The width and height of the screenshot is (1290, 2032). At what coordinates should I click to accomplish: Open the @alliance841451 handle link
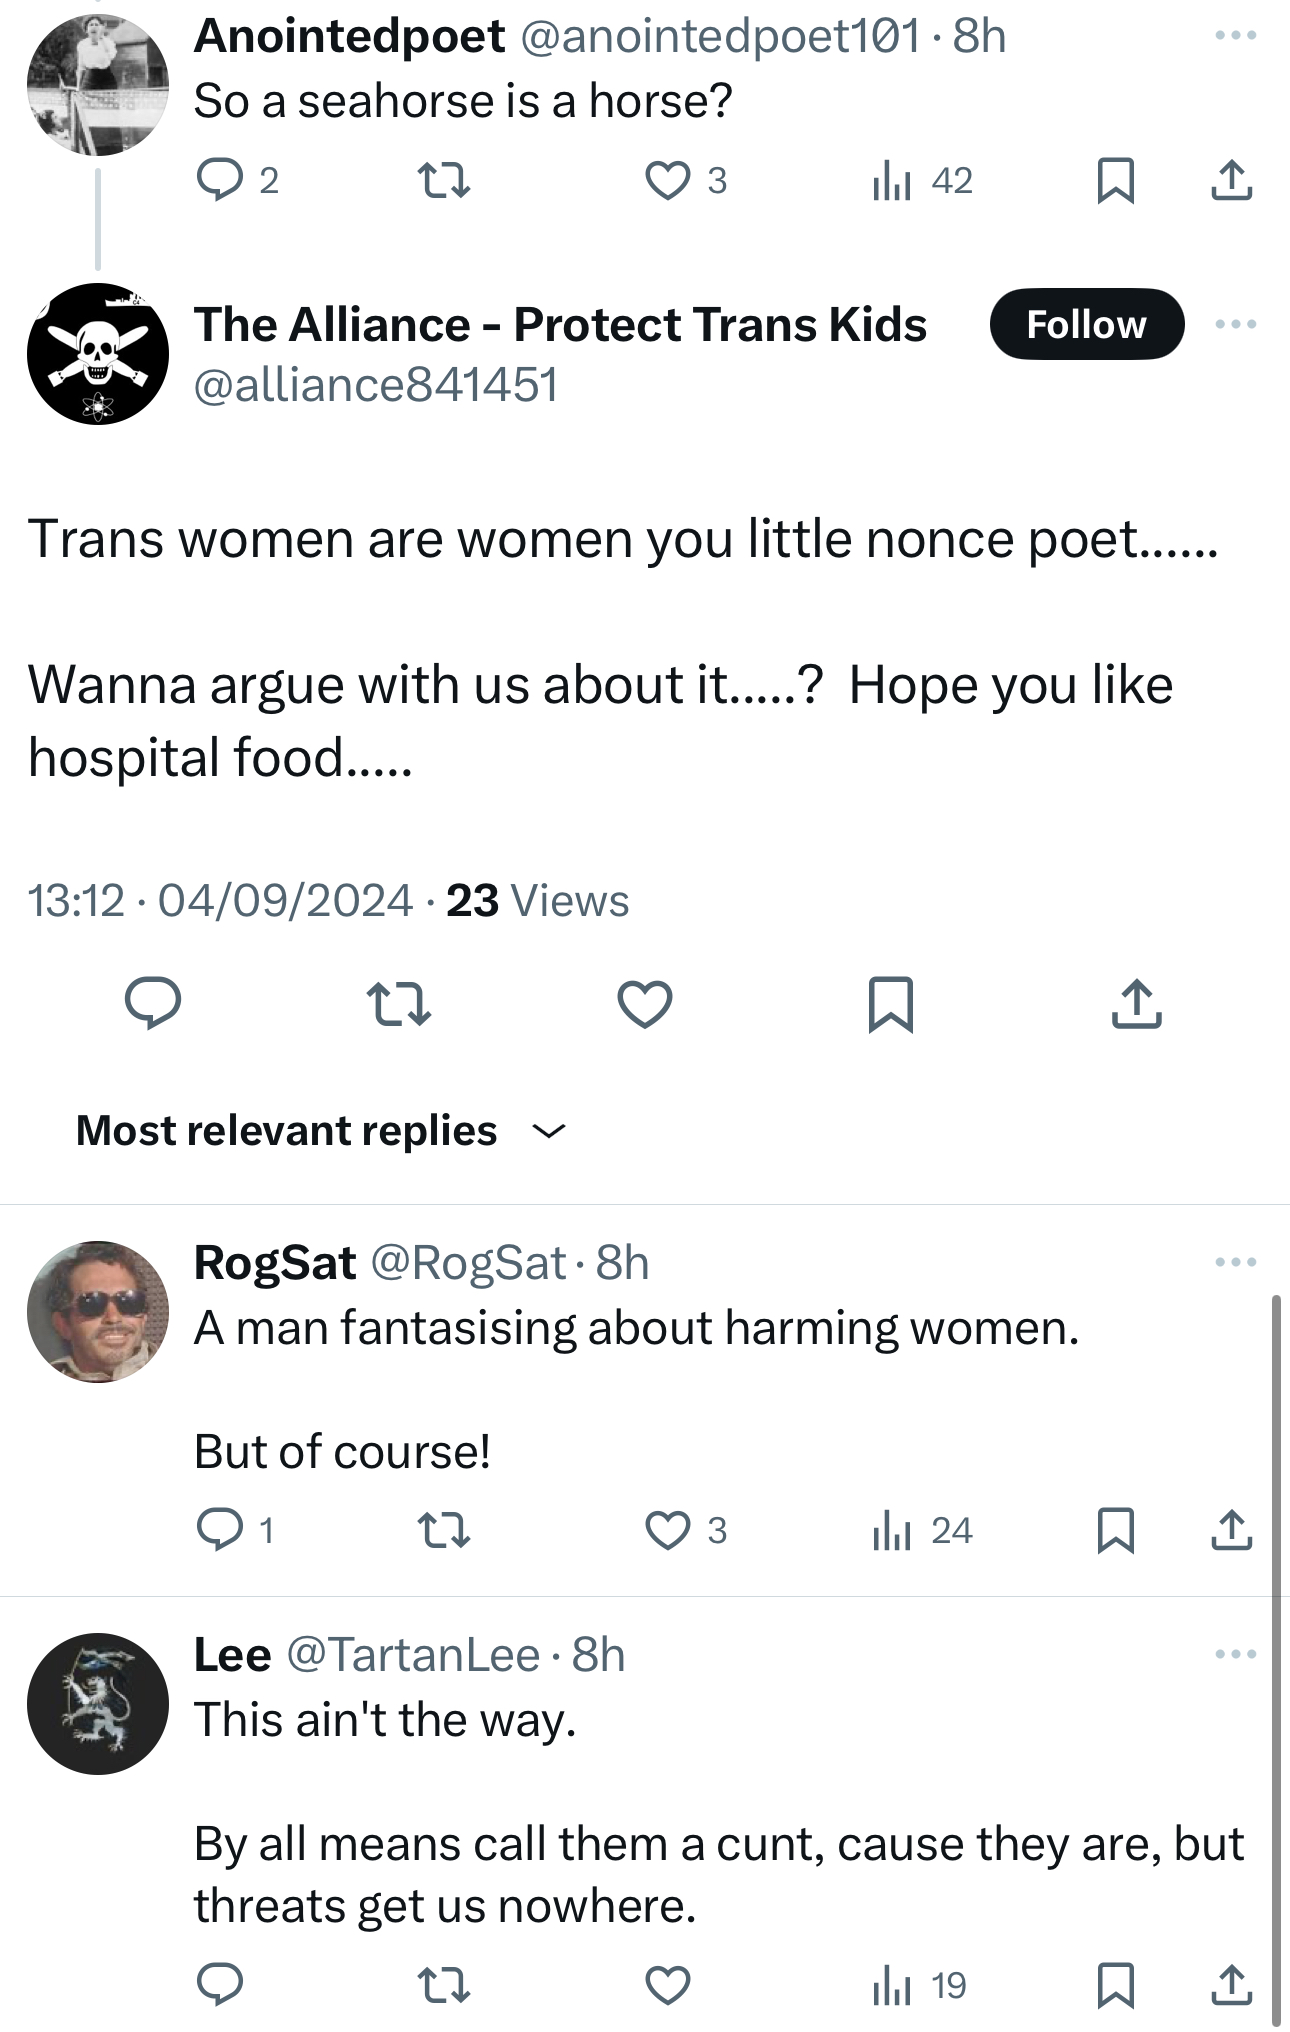(x=376, y=385)
